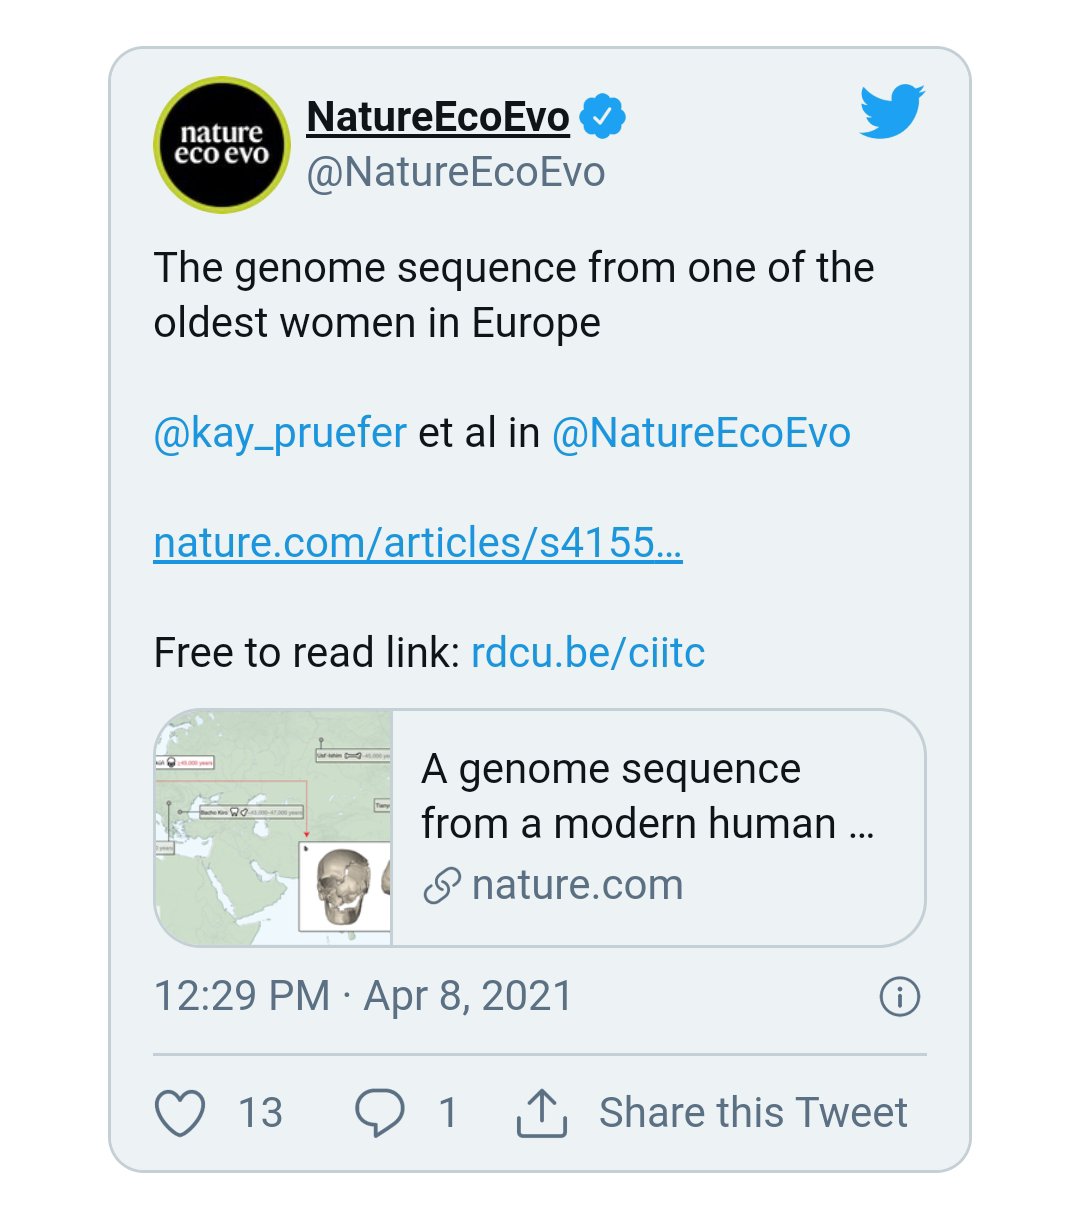
Task: Open the @kay_pruefer mention
Action: [x=280, y=433]
